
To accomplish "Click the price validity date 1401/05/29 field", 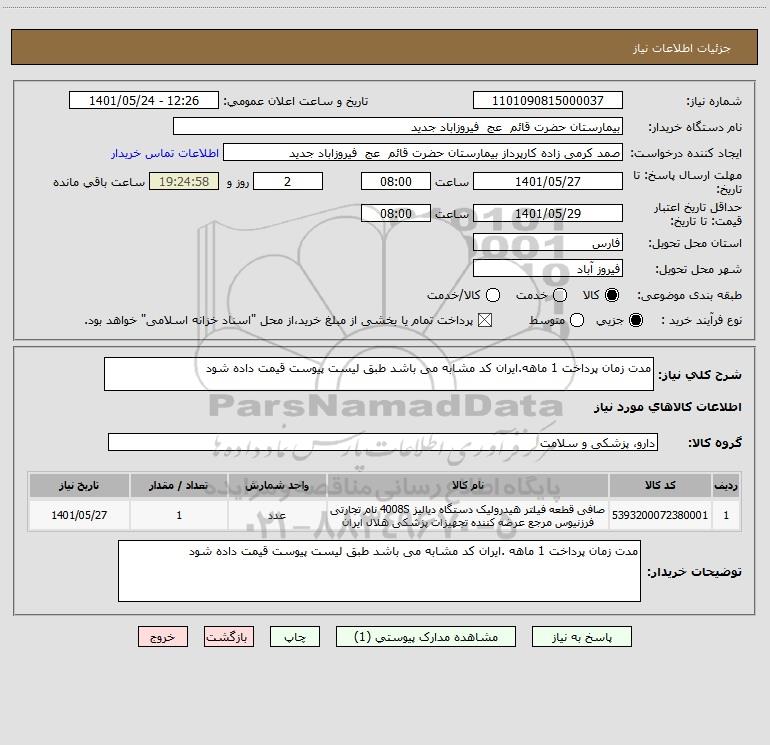I will [x=548, y=213].
